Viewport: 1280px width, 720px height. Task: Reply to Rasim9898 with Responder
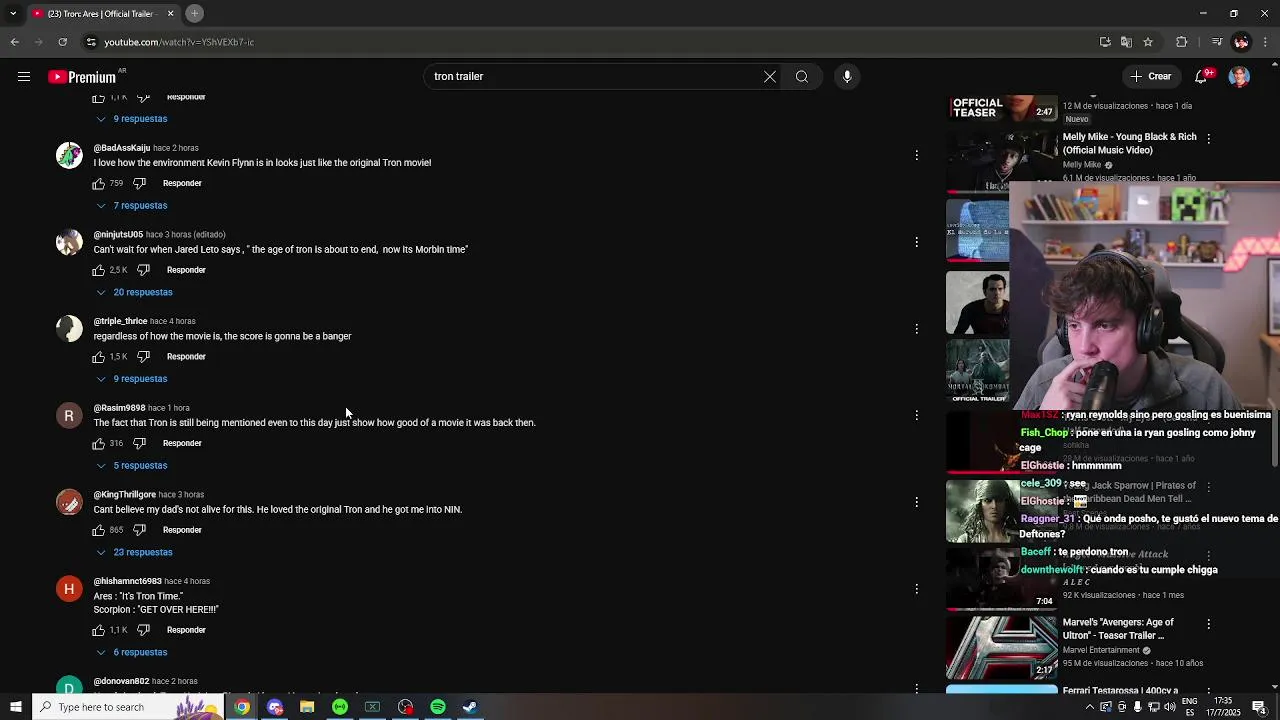[182, 444]
